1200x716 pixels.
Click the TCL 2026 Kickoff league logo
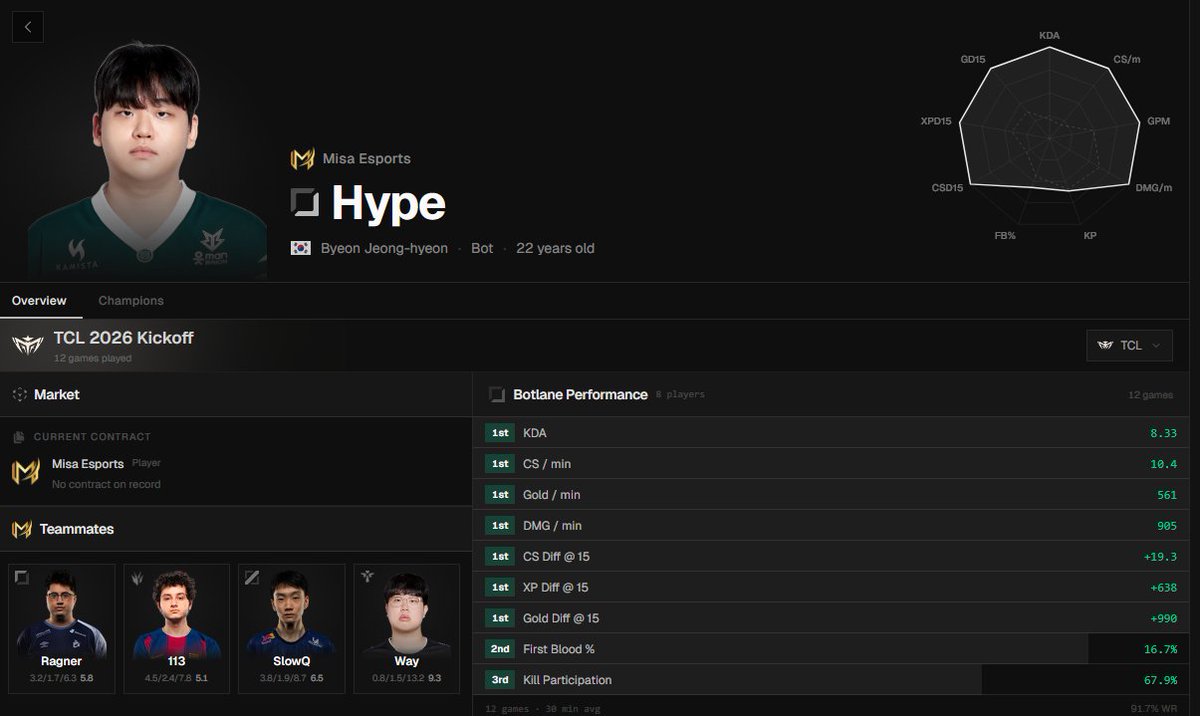(x=27, y=346)
